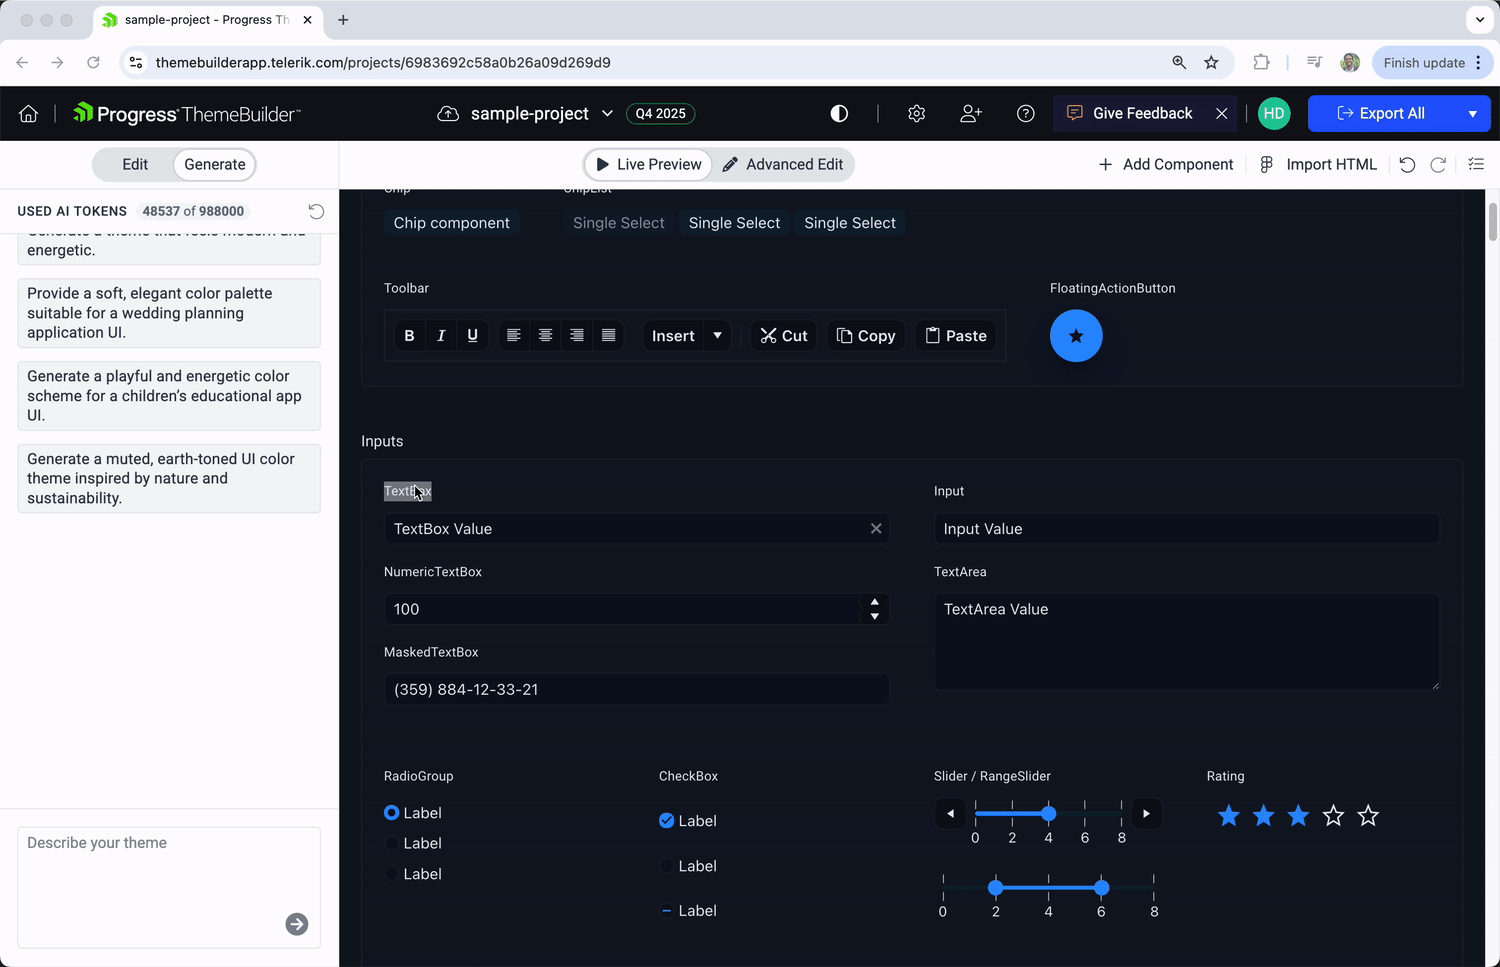The image size is (1500, 967).
Task: Click the Import HTML button
Action: pyautogui.click(x=1318, y=165)
